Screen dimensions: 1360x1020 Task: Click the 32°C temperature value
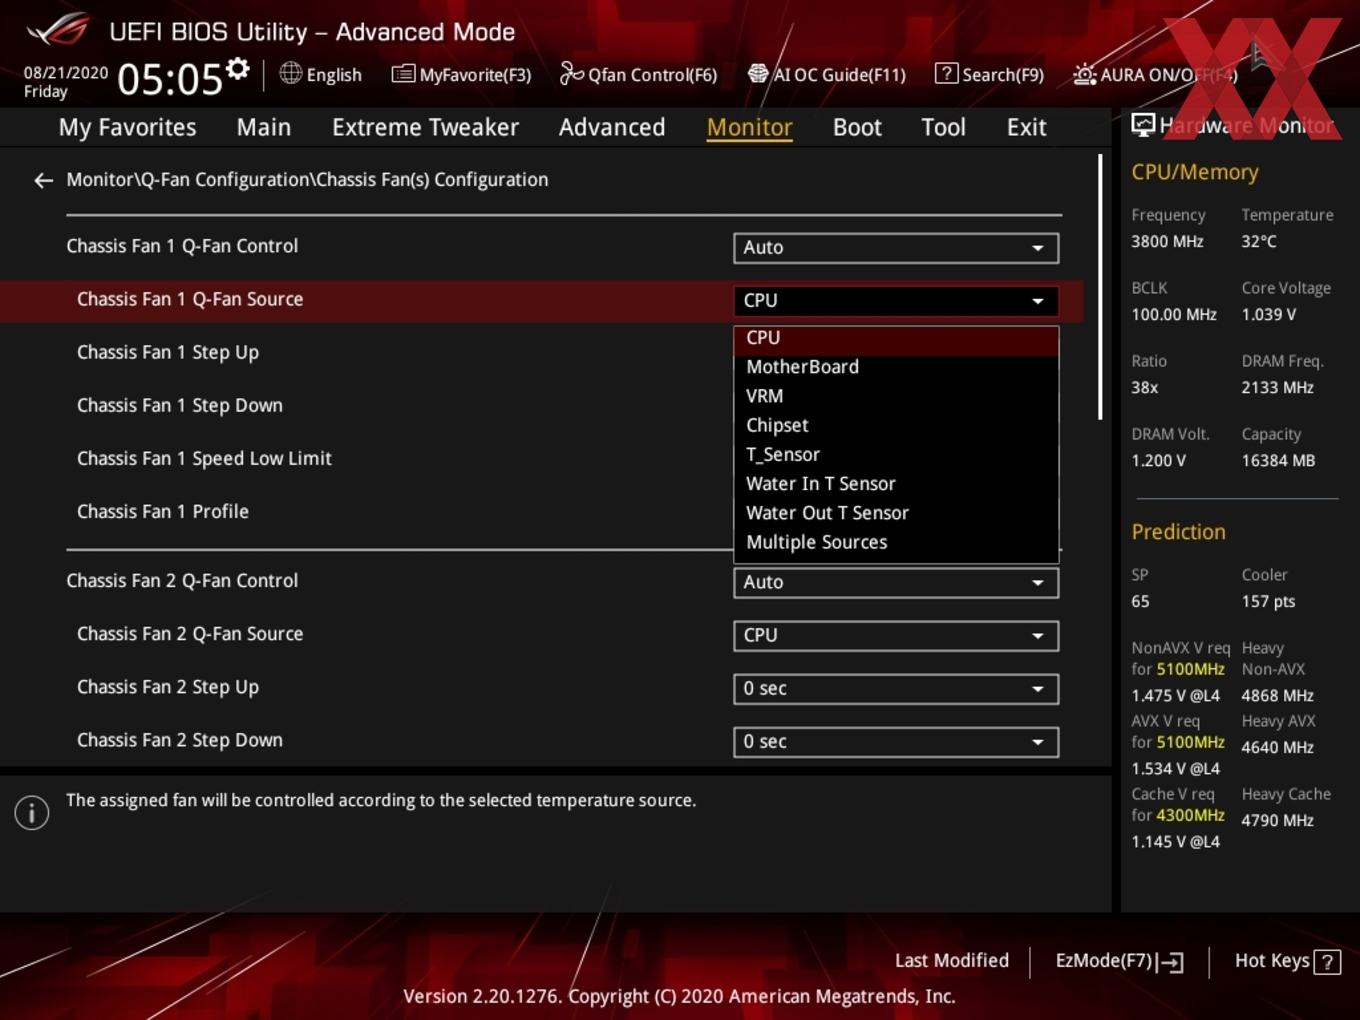(x=1259, y=242)
